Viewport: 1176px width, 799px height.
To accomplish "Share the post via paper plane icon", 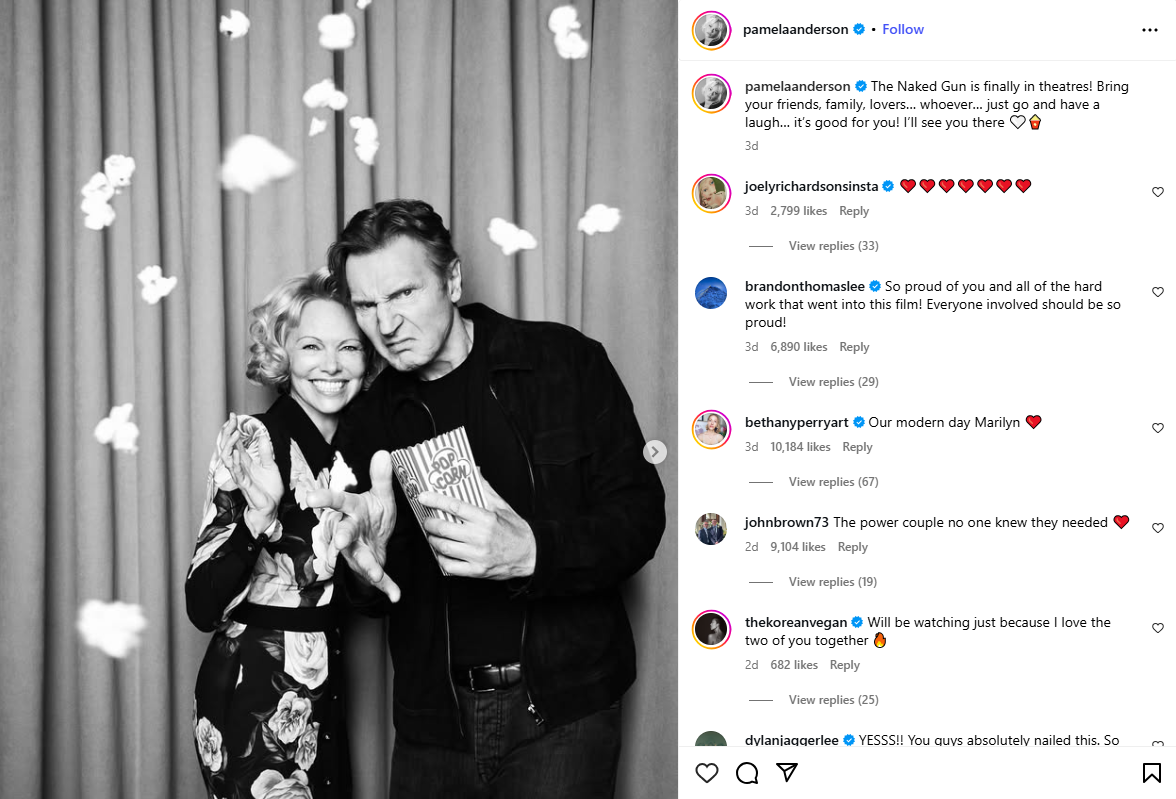I will click(x=787, y=773).
